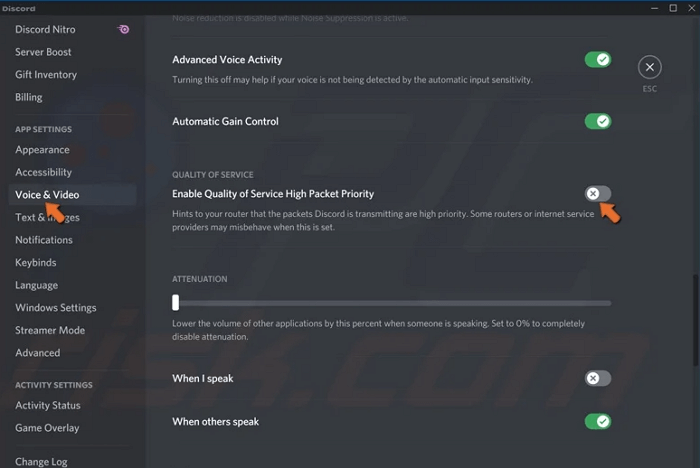The image size is (700, 468).
Task: Maximize the Discord window
Action: (673, 8)
